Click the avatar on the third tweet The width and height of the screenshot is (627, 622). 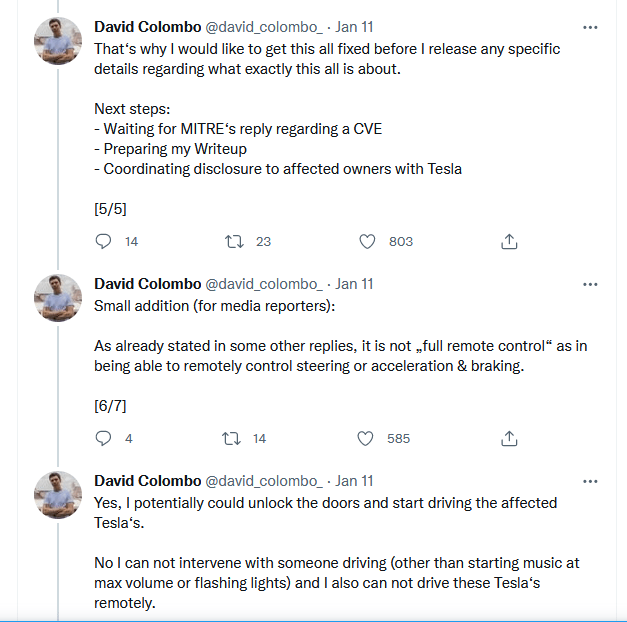tap(58, 495)
